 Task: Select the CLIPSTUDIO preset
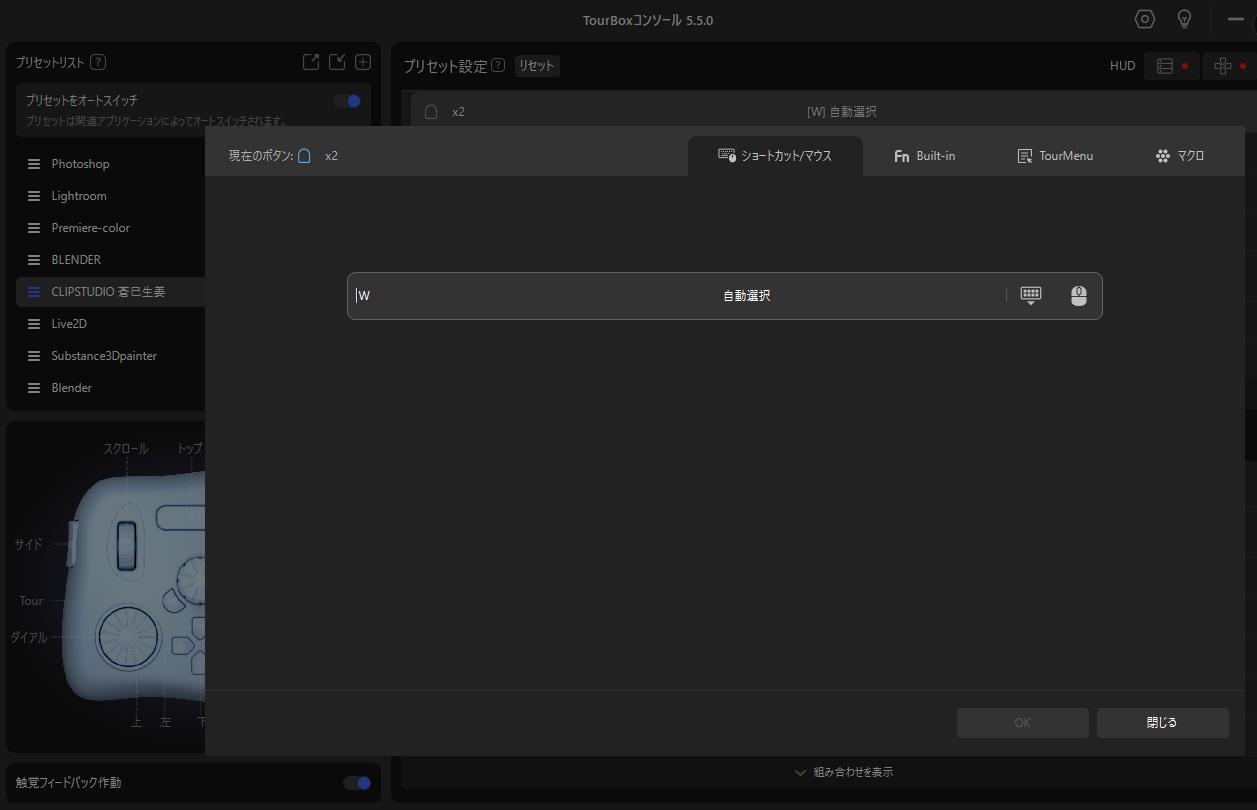108,292
